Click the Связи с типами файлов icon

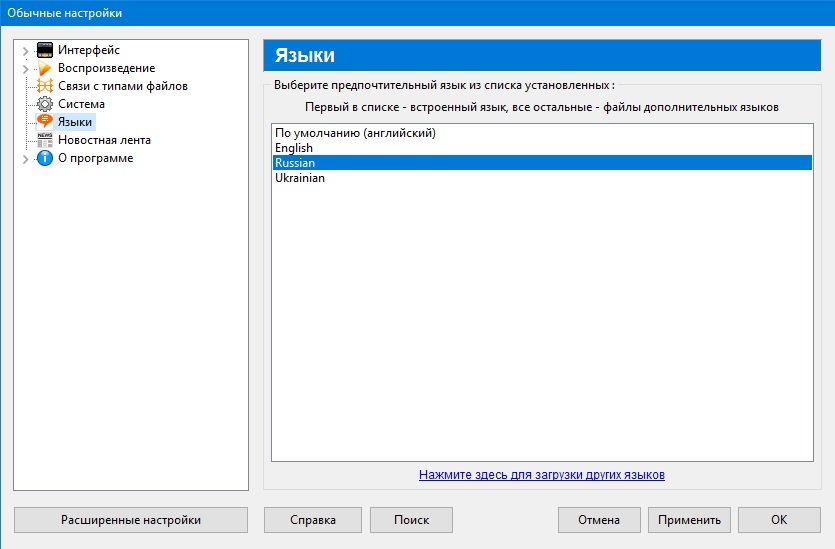click(x=45, y=86)
